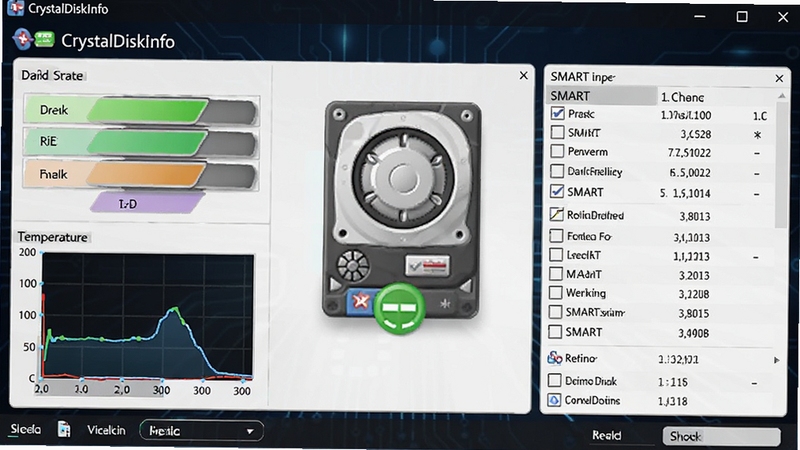This screenshot has width=800, height=450.
Task: Close the Daild Srate panel
Action: point(523,76)
